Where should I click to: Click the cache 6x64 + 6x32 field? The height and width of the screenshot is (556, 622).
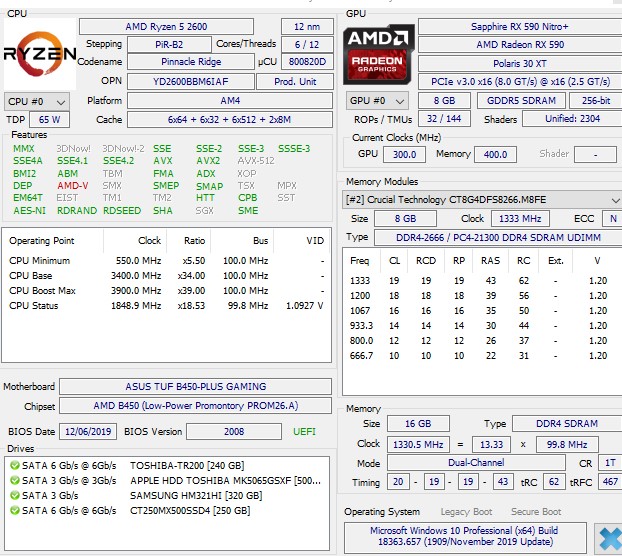(230, 120)
